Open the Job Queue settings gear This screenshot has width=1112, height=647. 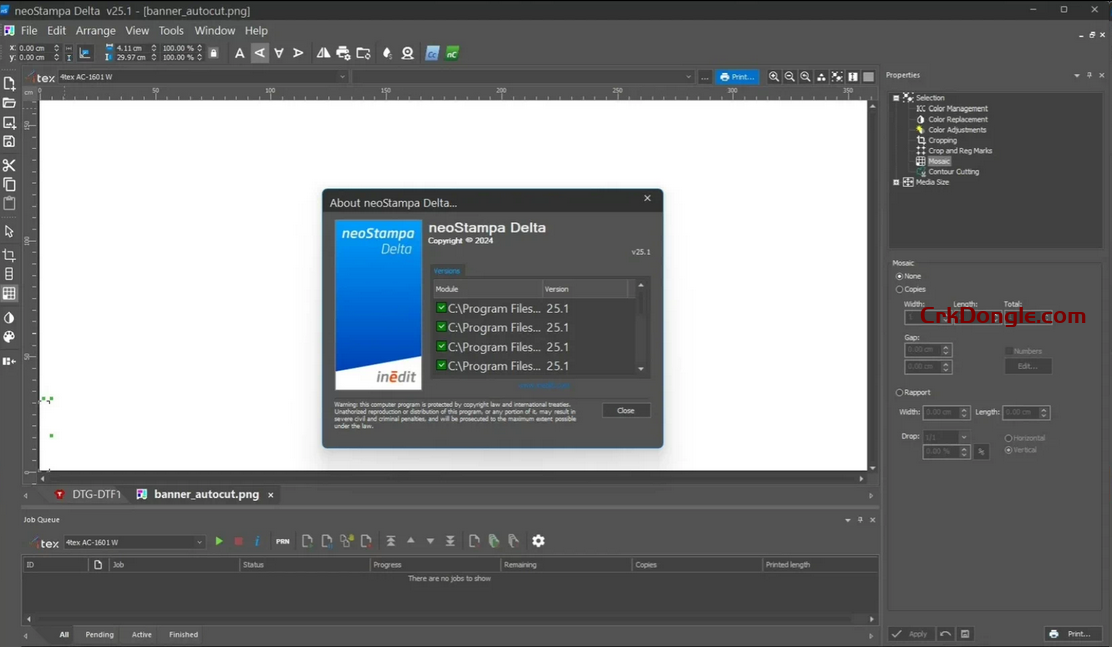[x=538, y=540]
